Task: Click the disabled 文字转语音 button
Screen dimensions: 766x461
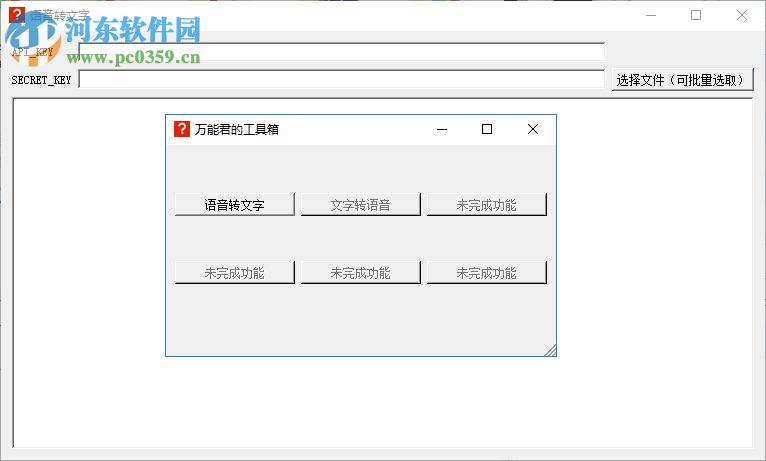Action: (361, 204)
